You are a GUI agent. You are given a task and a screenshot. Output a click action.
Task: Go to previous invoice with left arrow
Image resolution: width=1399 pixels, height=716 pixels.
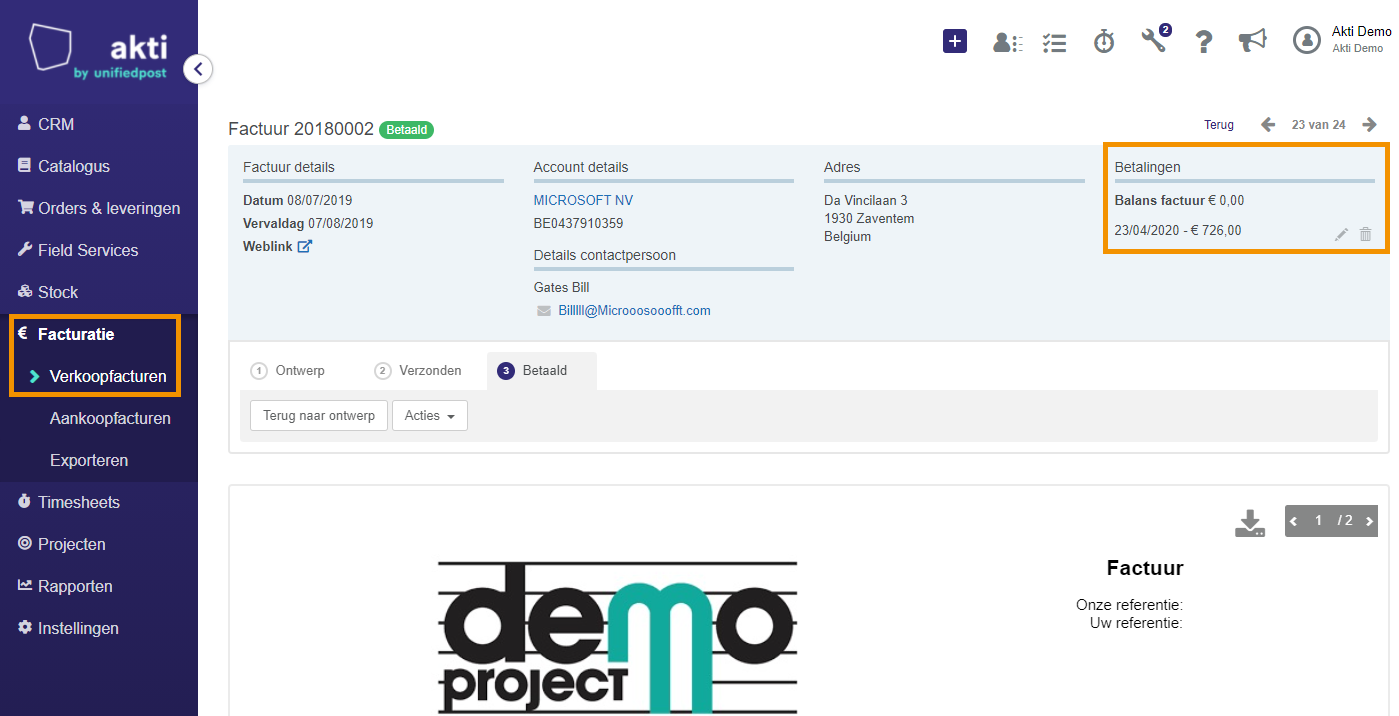point(1268,125)
